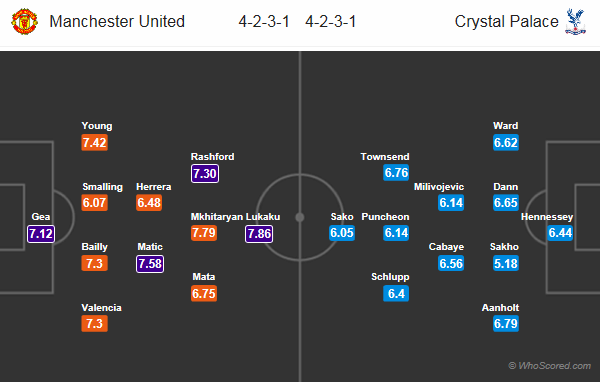Image resolution: width=600 pixels, height=382 pixels.
Task: Select Sakho's 5.18 rating badge
Action: click(x=505, y=263)
